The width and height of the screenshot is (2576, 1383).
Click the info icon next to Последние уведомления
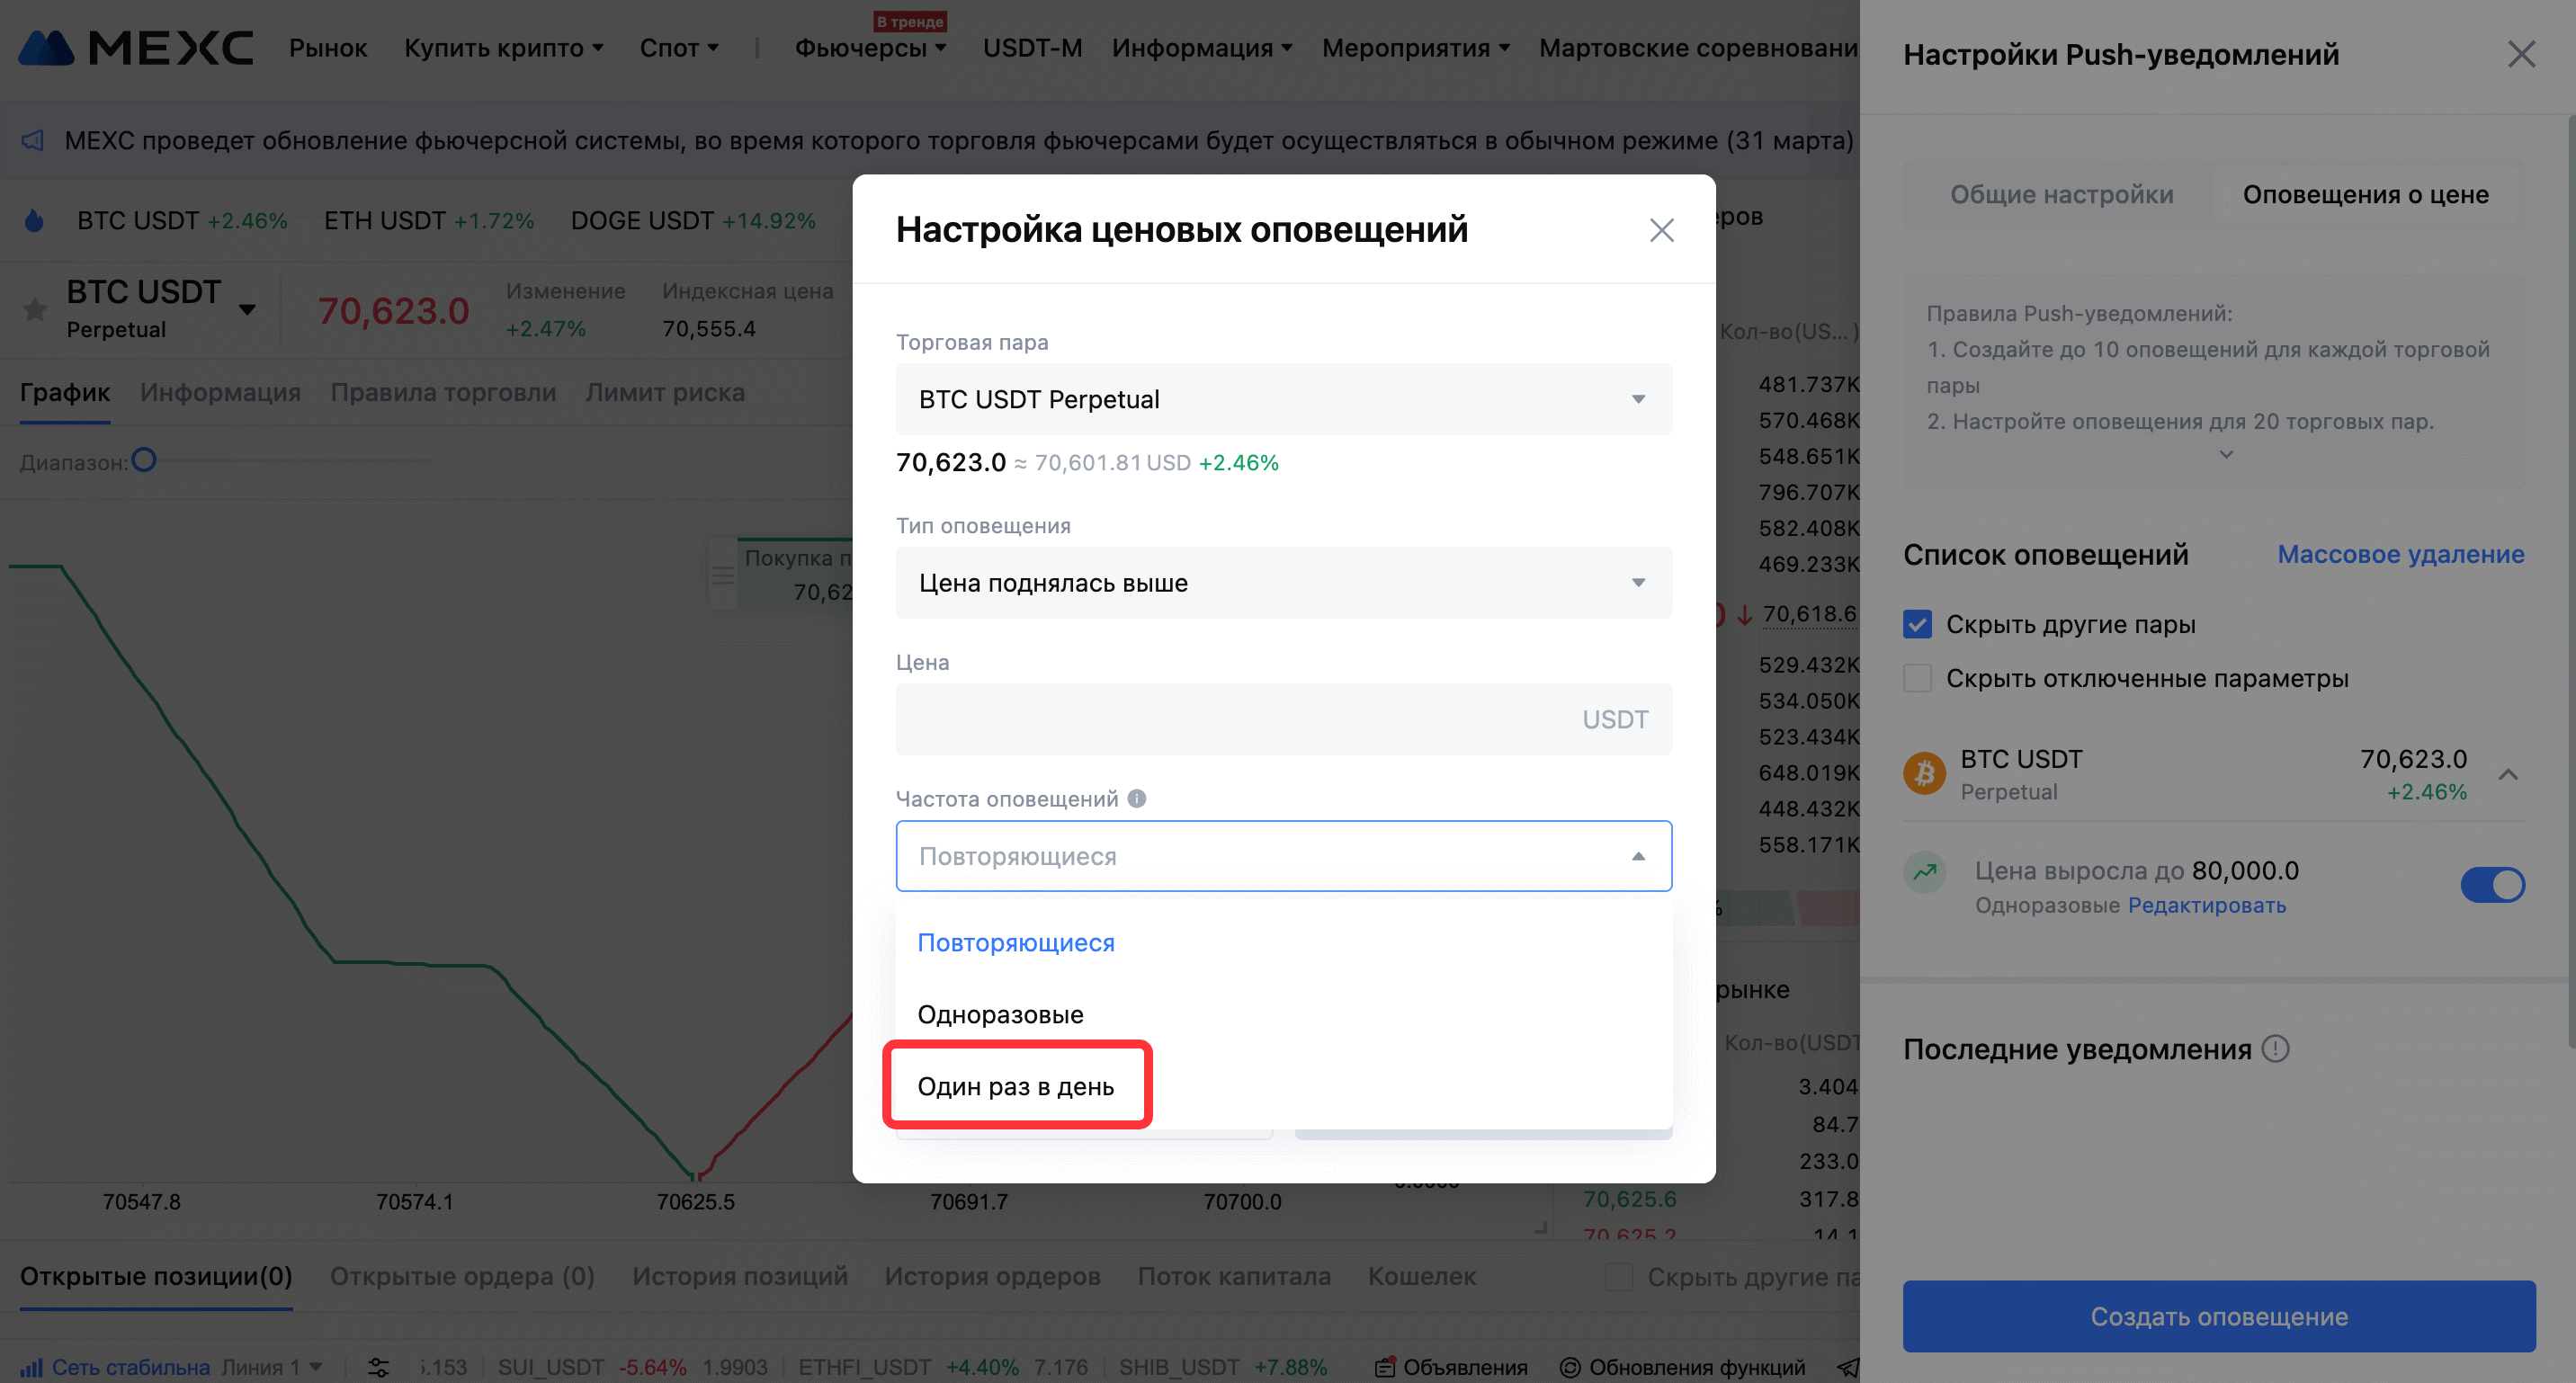2276,1049
